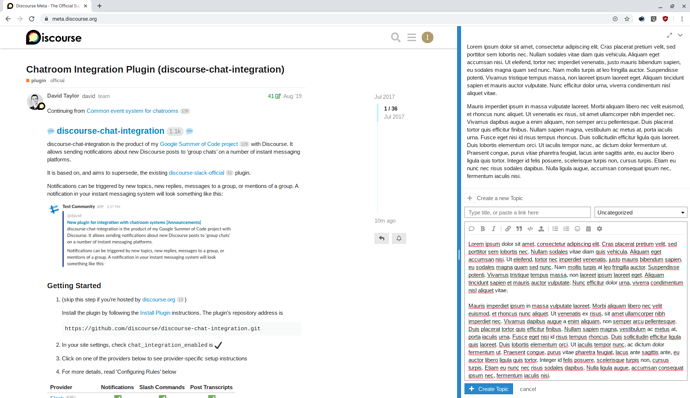Open the Uncategorized category dropdown

click(x=640, y=212)
